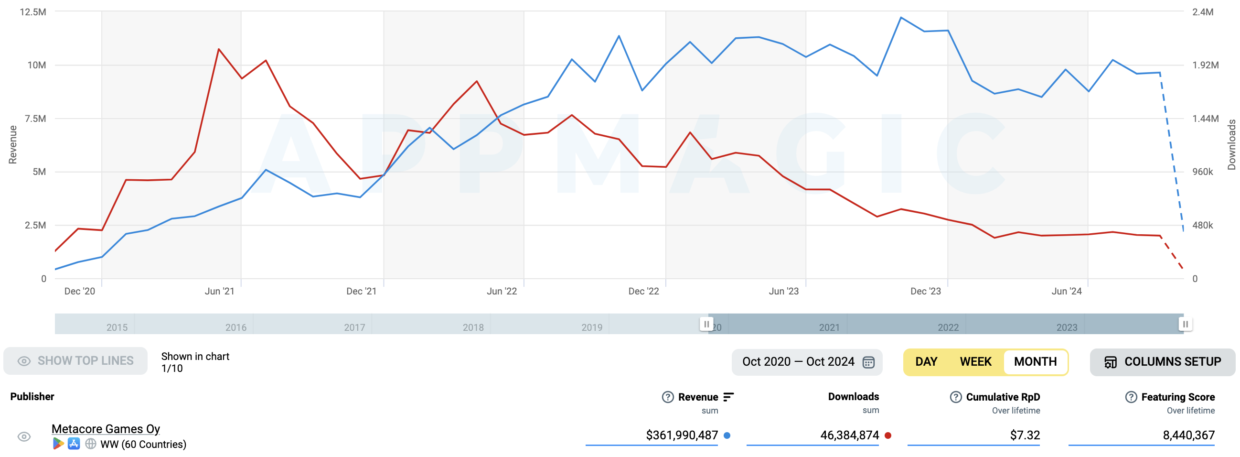The image size is (1240, 457).
Task: Click the App Store icon
Action: [74, 443]
